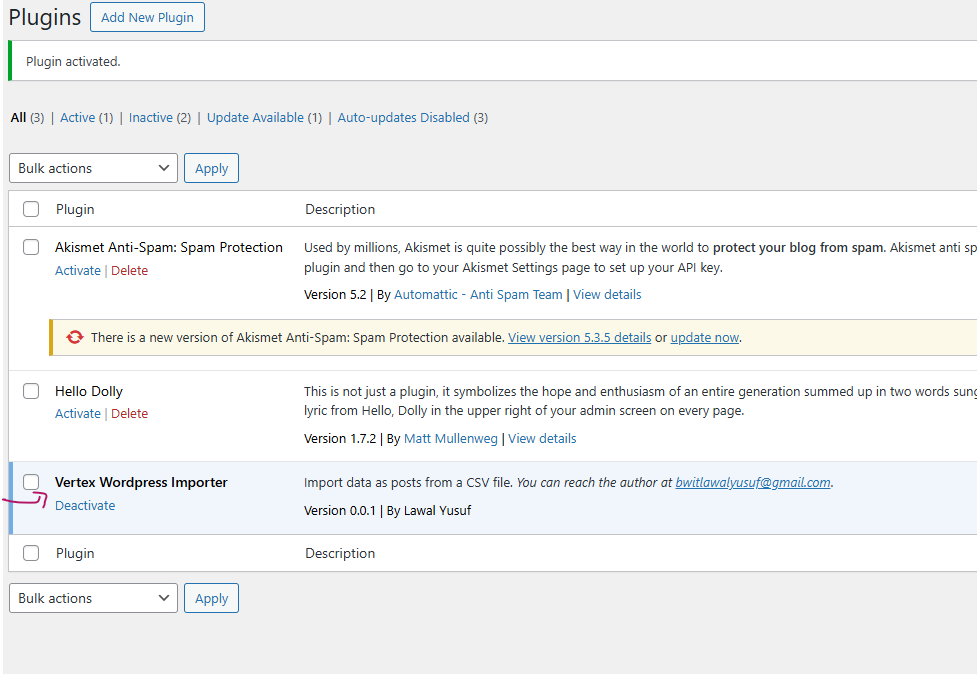View details for Hello Dolly plugin
977x674 pixels.
point(542,439)
